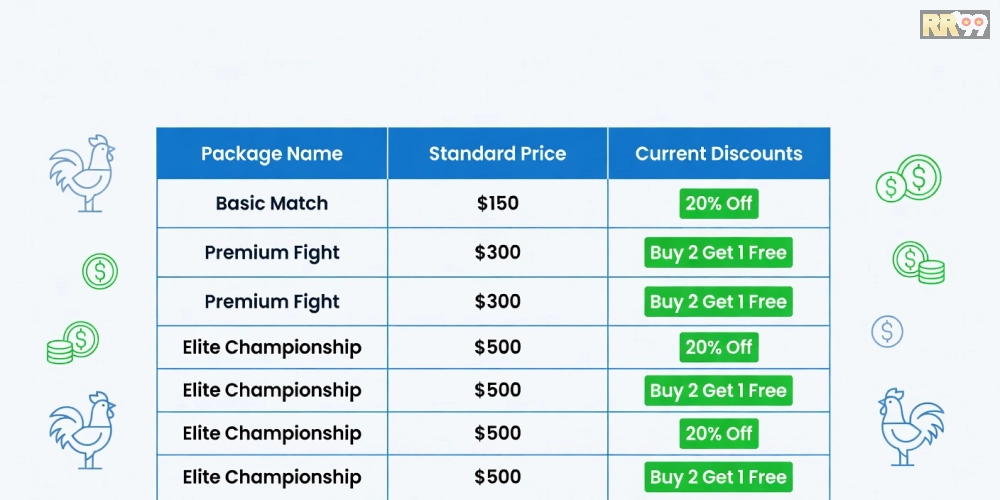This screenshot has height=500, width=1000.
Task: Click the first Elite Championship 20% Off badge
Action: tap(718, 348)
